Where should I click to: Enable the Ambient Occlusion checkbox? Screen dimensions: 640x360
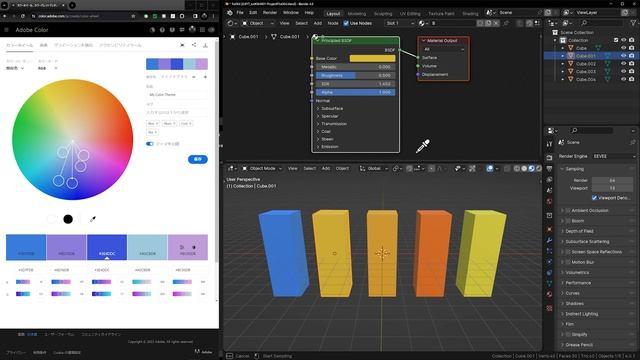click(x=568, y=211)
